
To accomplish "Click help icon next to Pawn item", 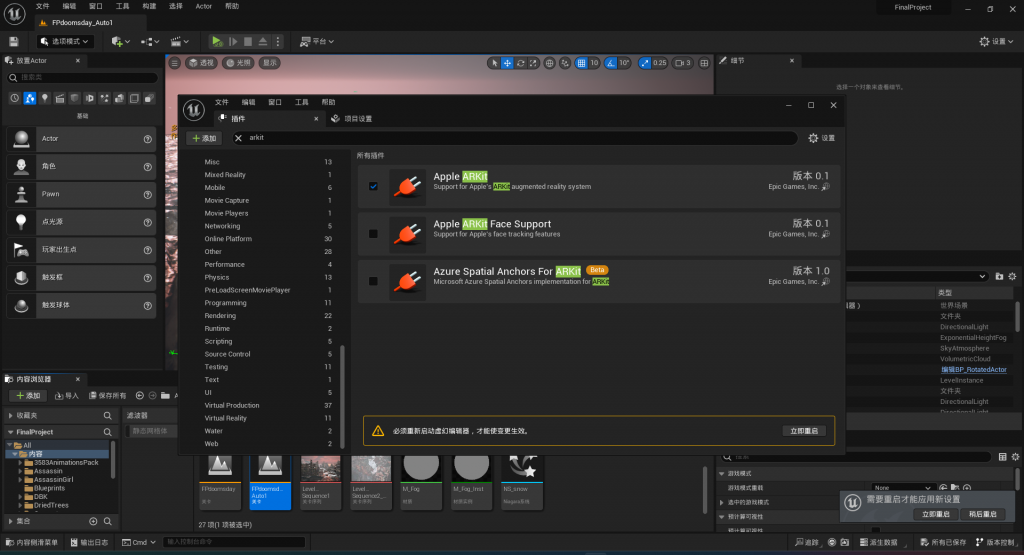I will click(148, 195).
